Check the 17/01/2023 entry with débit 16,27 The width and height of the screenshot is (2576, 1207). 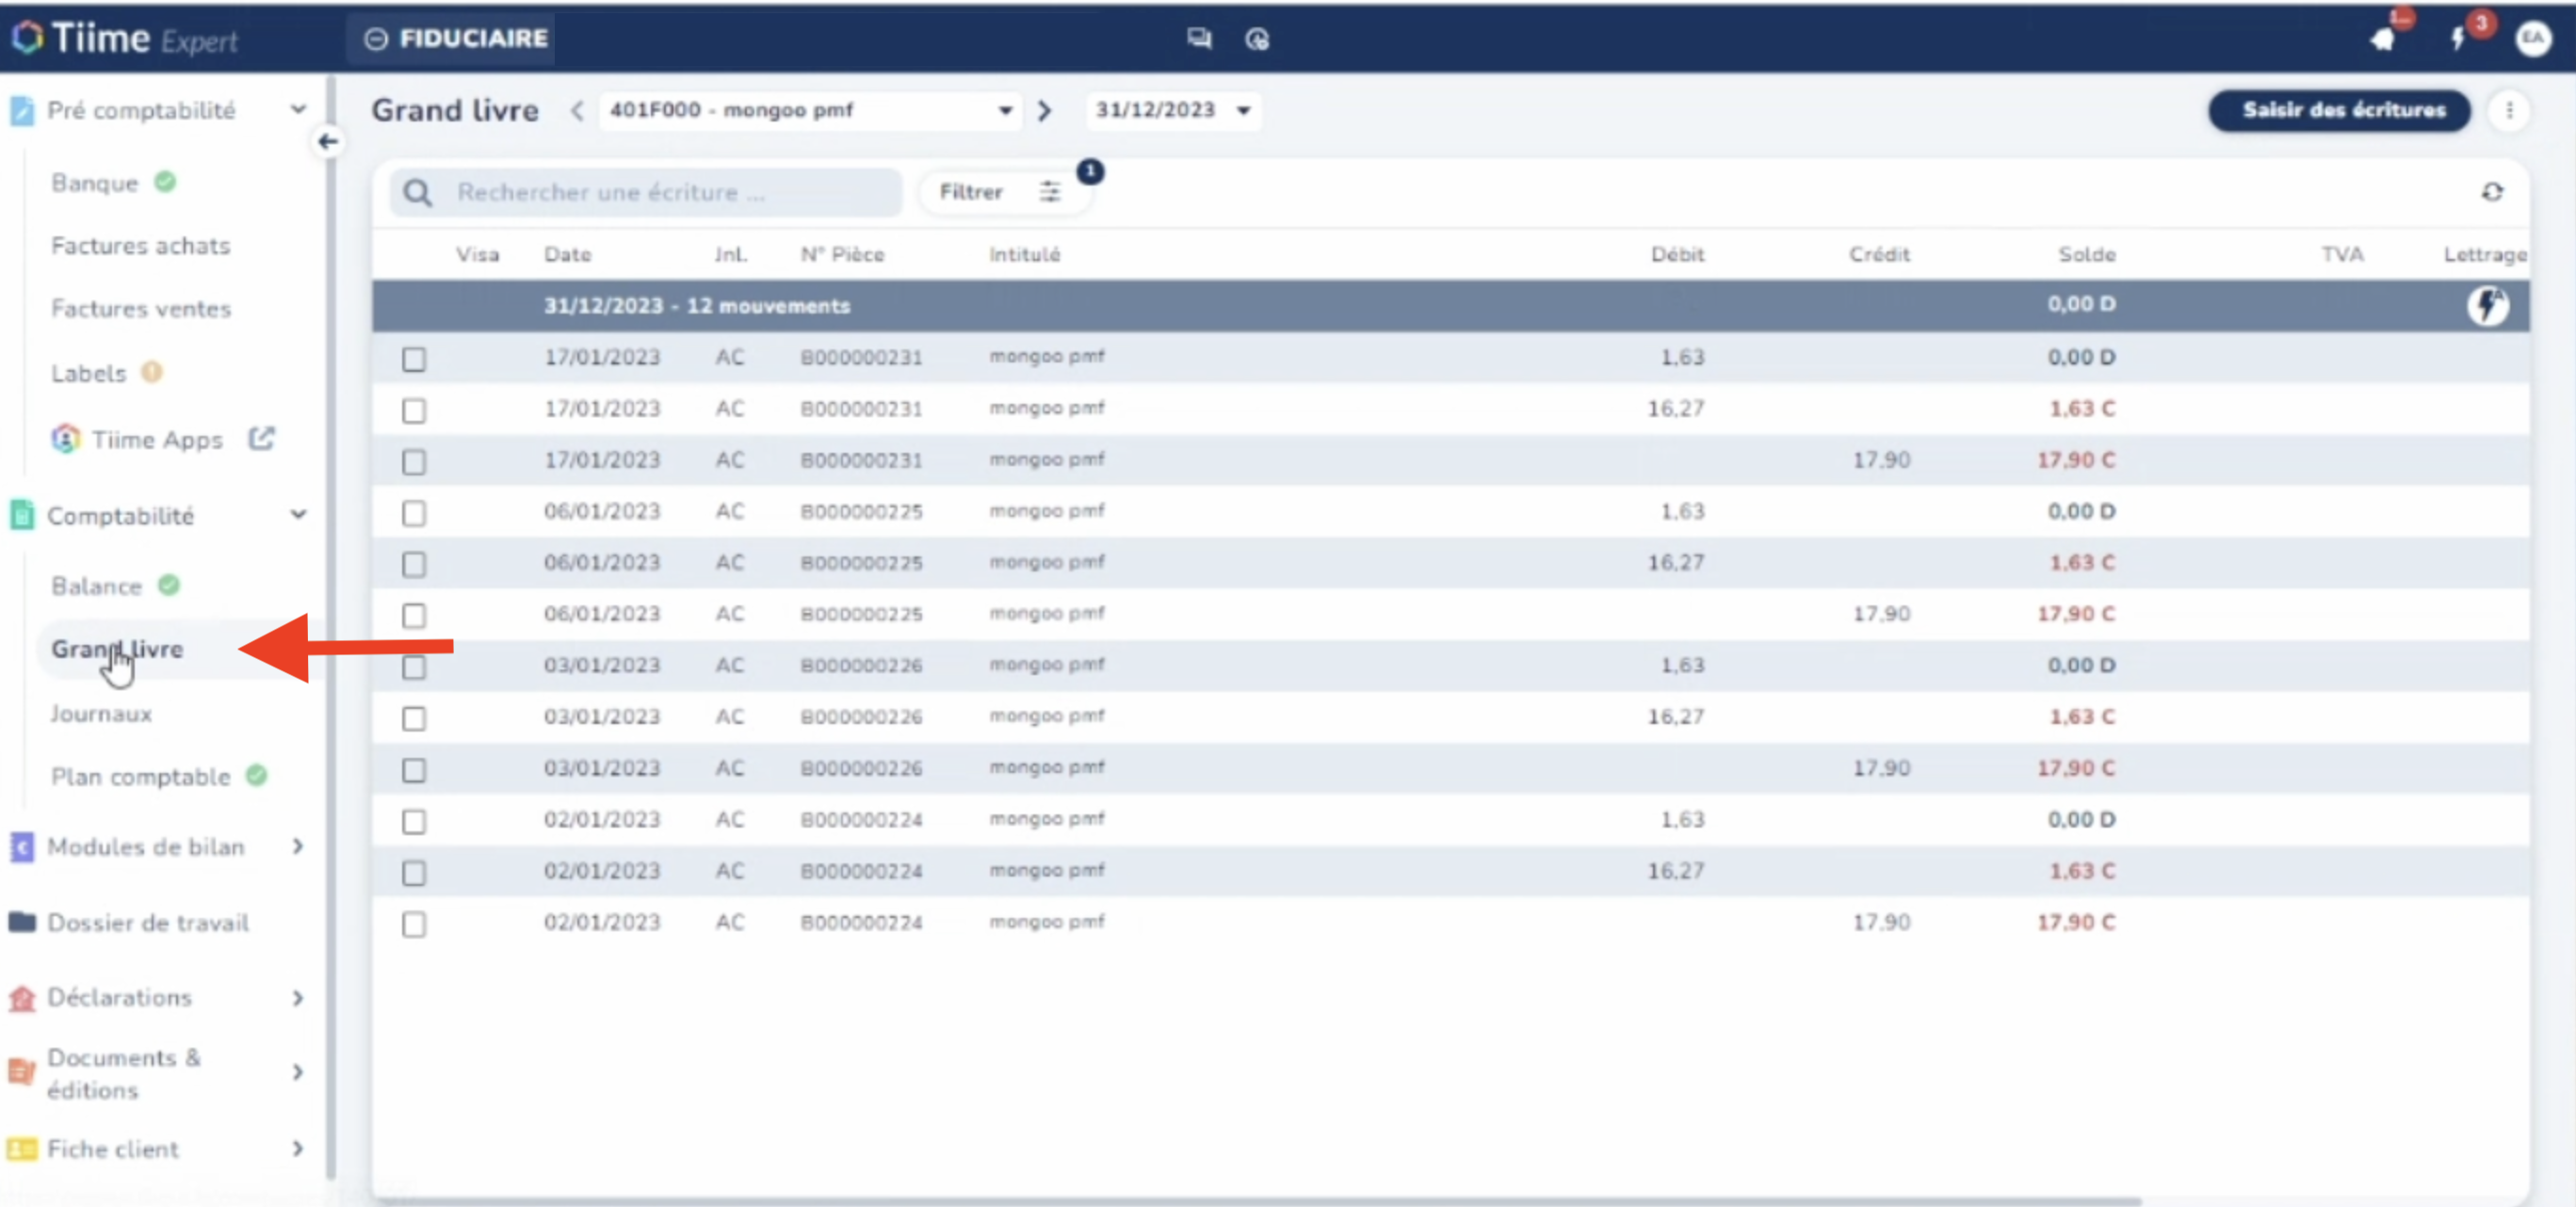[x=414, y=410]
